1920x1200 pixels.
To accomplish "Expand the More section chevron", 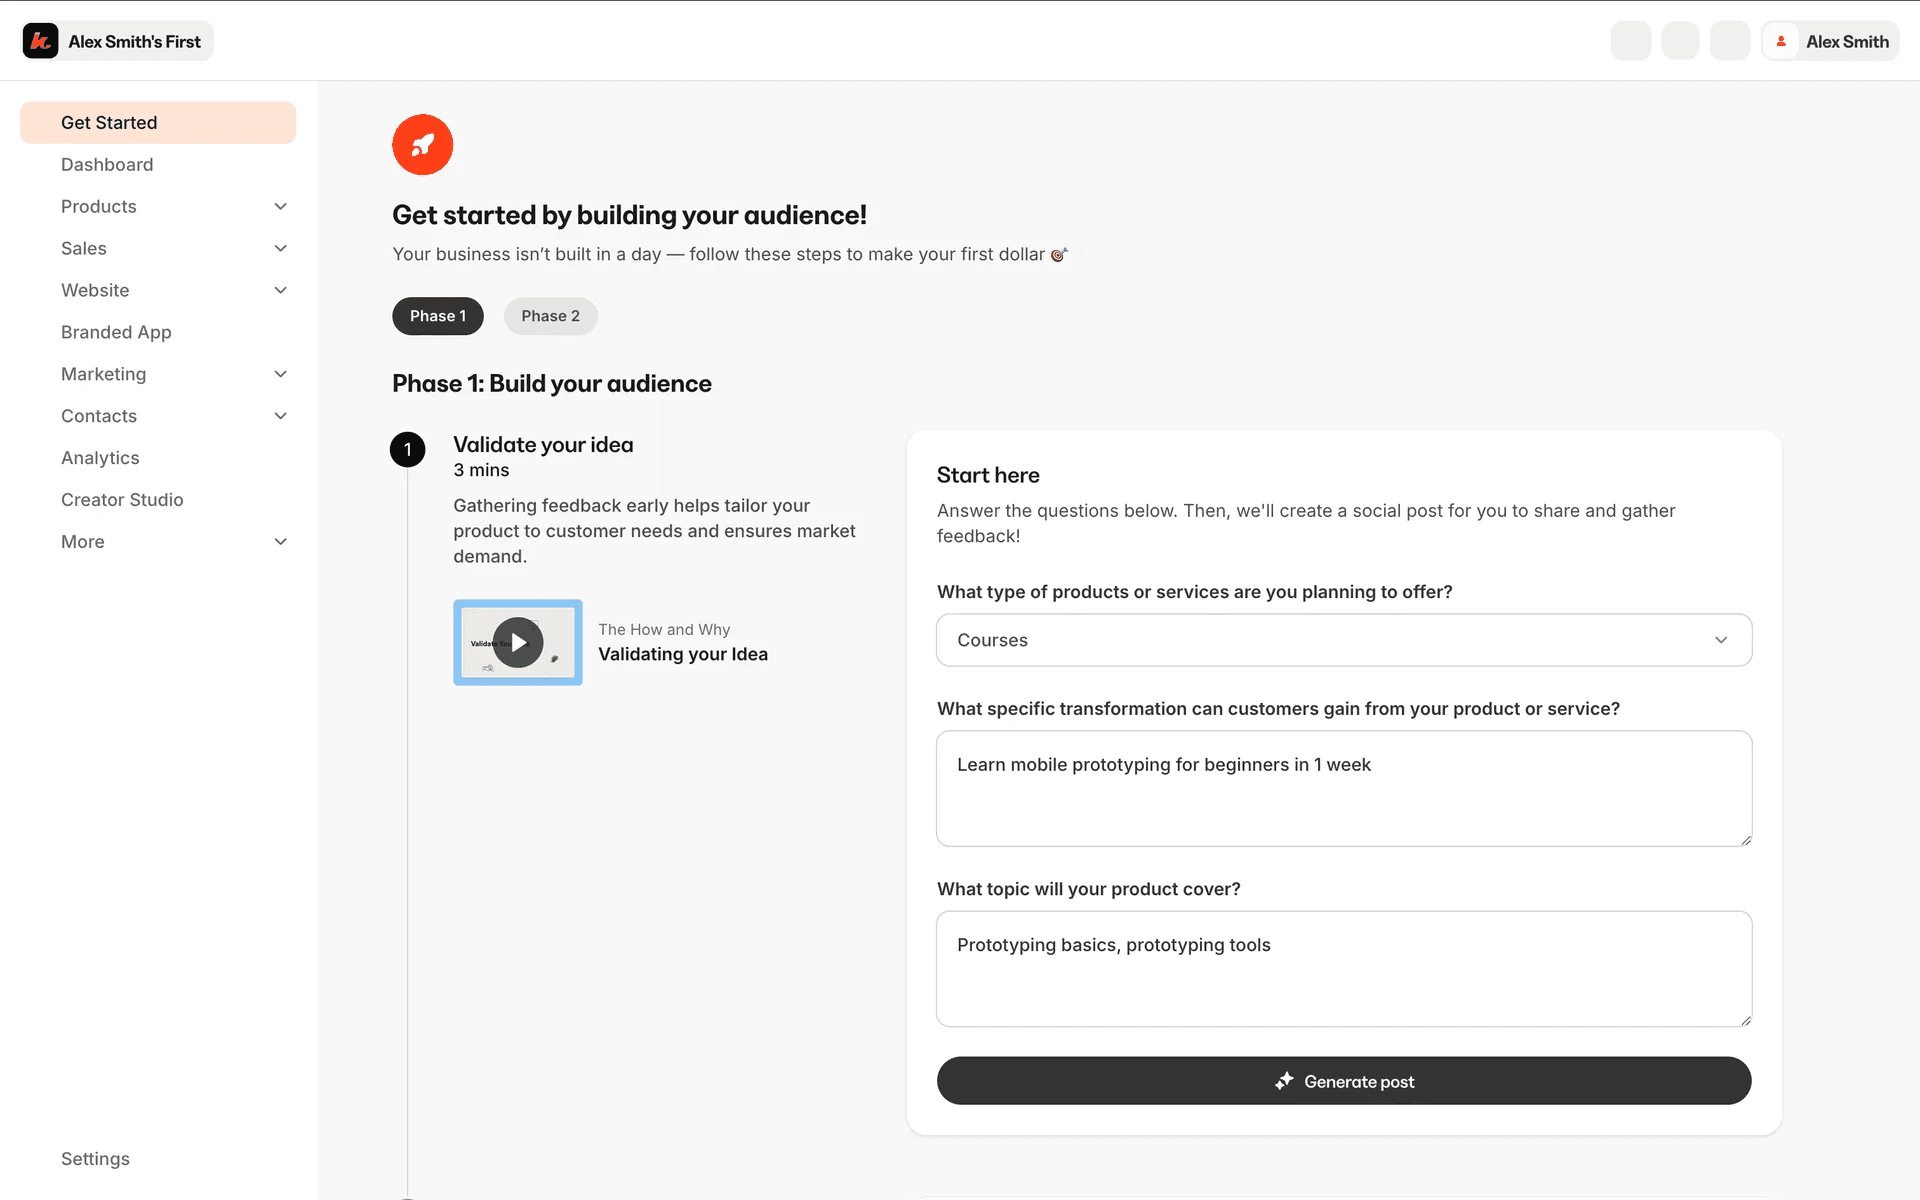I will 281,542.
